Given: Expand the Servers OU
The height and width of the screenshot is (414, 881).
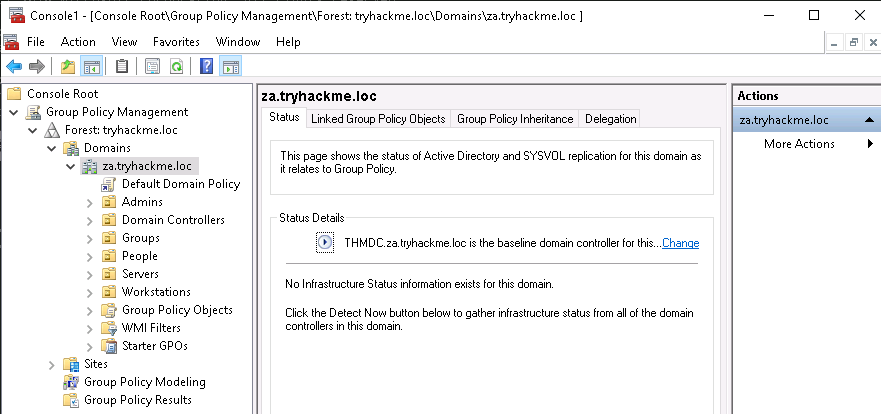Looking at the screenshot, I should pyautogui.click(x=90, y=274).
